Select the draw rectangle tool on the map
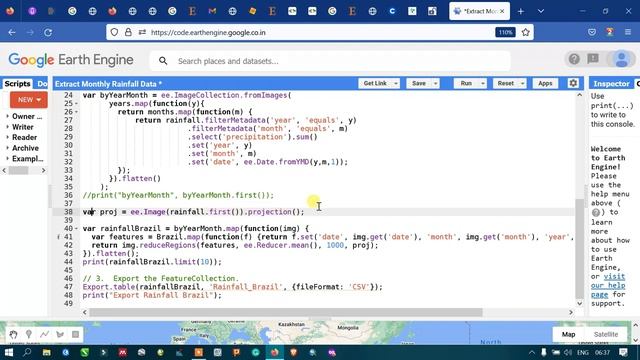640x360 pixels. pyautogui.click(x=76, y=335)
